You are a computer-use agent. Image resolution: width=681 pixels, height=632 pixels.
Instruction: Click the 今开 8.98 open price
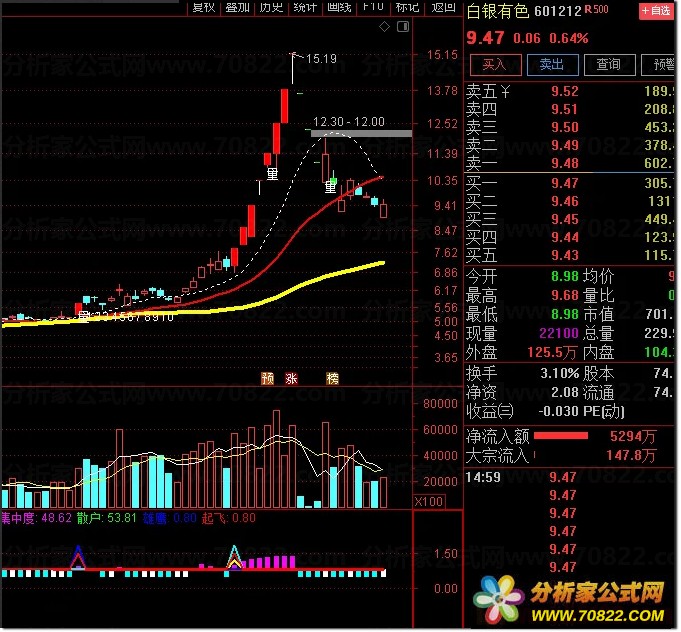pyautogui.click(x=565, y=276)
